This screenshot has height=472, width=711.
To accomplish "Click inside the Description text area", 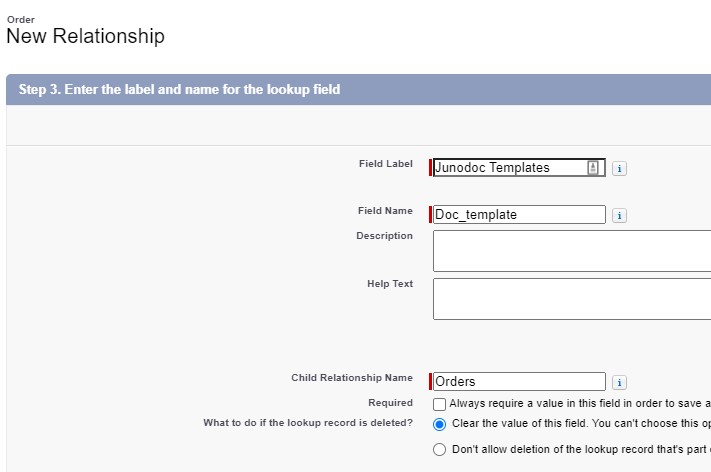I will tap(572, 251).
